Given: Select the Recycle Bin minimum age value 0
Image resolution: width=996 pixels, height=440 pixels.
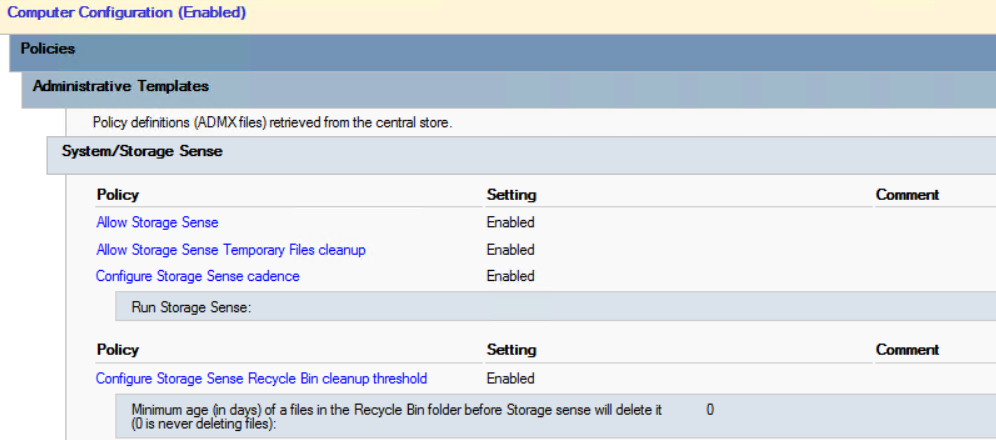Looking at the screenshot, I should 710,410.
